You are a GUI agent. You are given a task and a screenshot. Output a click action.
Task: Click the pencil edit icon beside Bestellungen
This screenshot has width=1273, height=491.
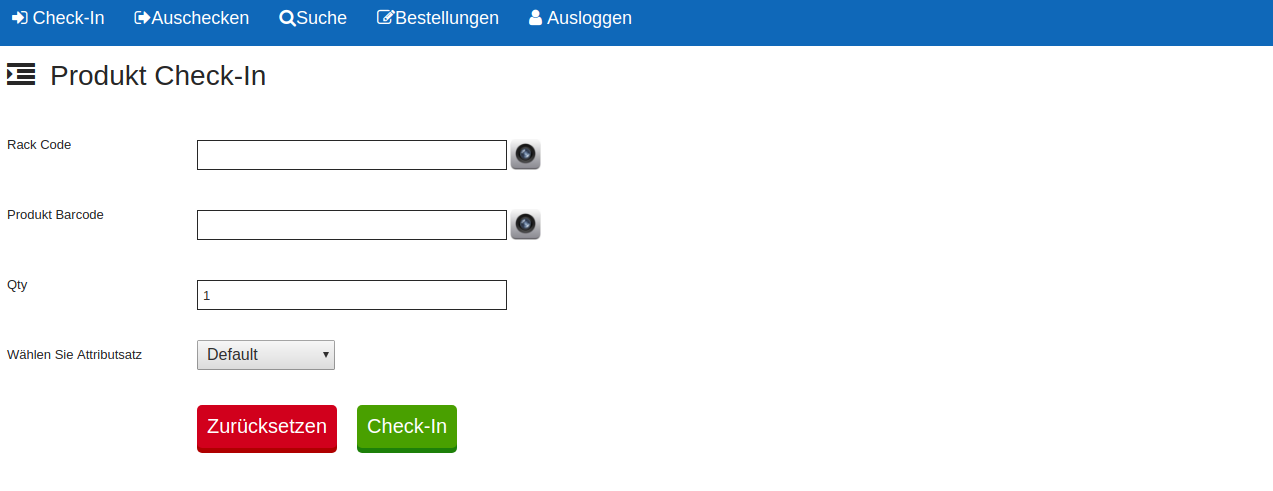pos(385,18)
